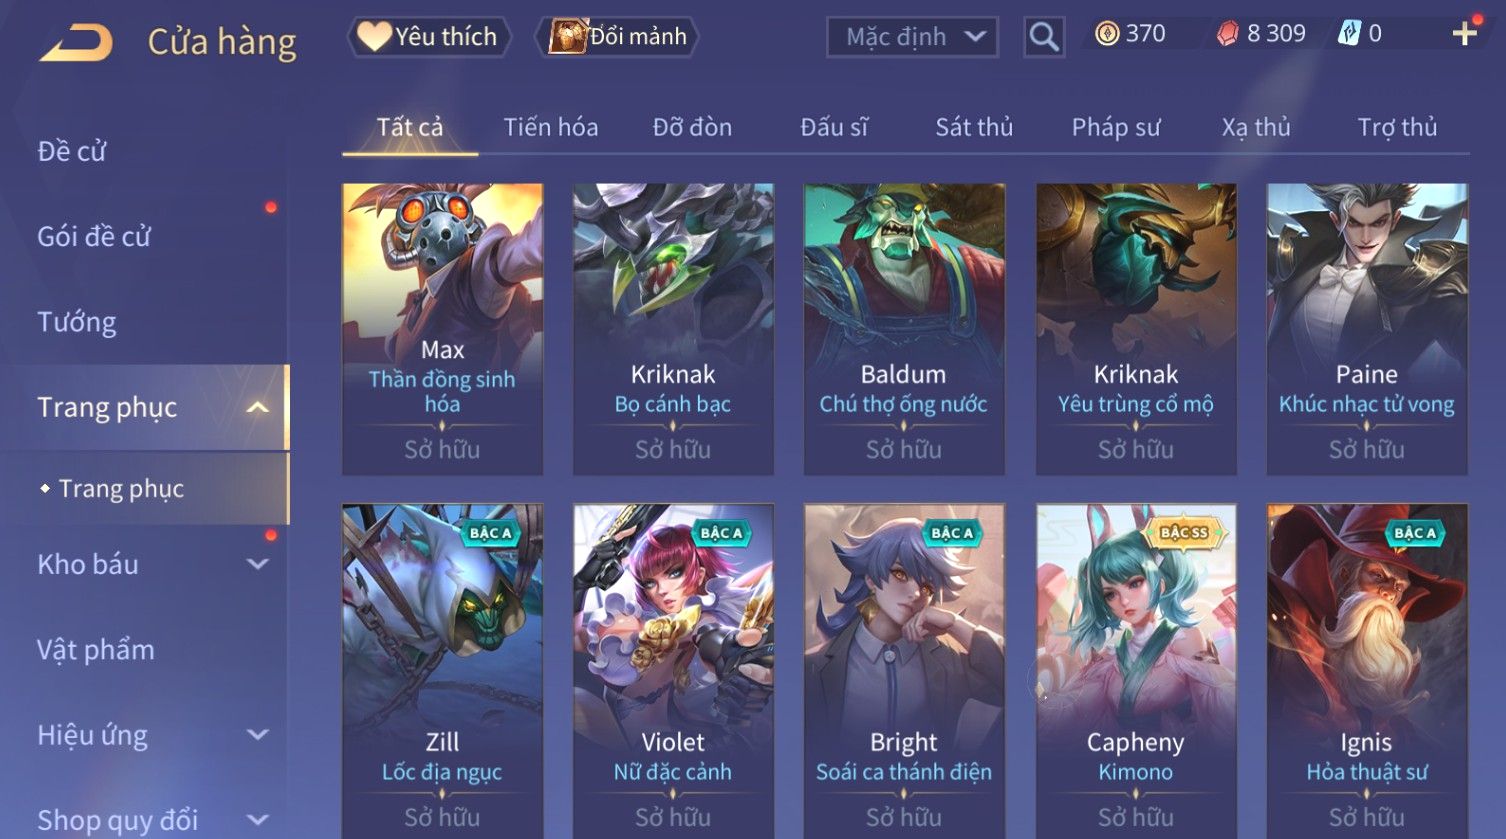Open the search magnifier icon
Viewport: 1506px width, 839px height.
1043,37
